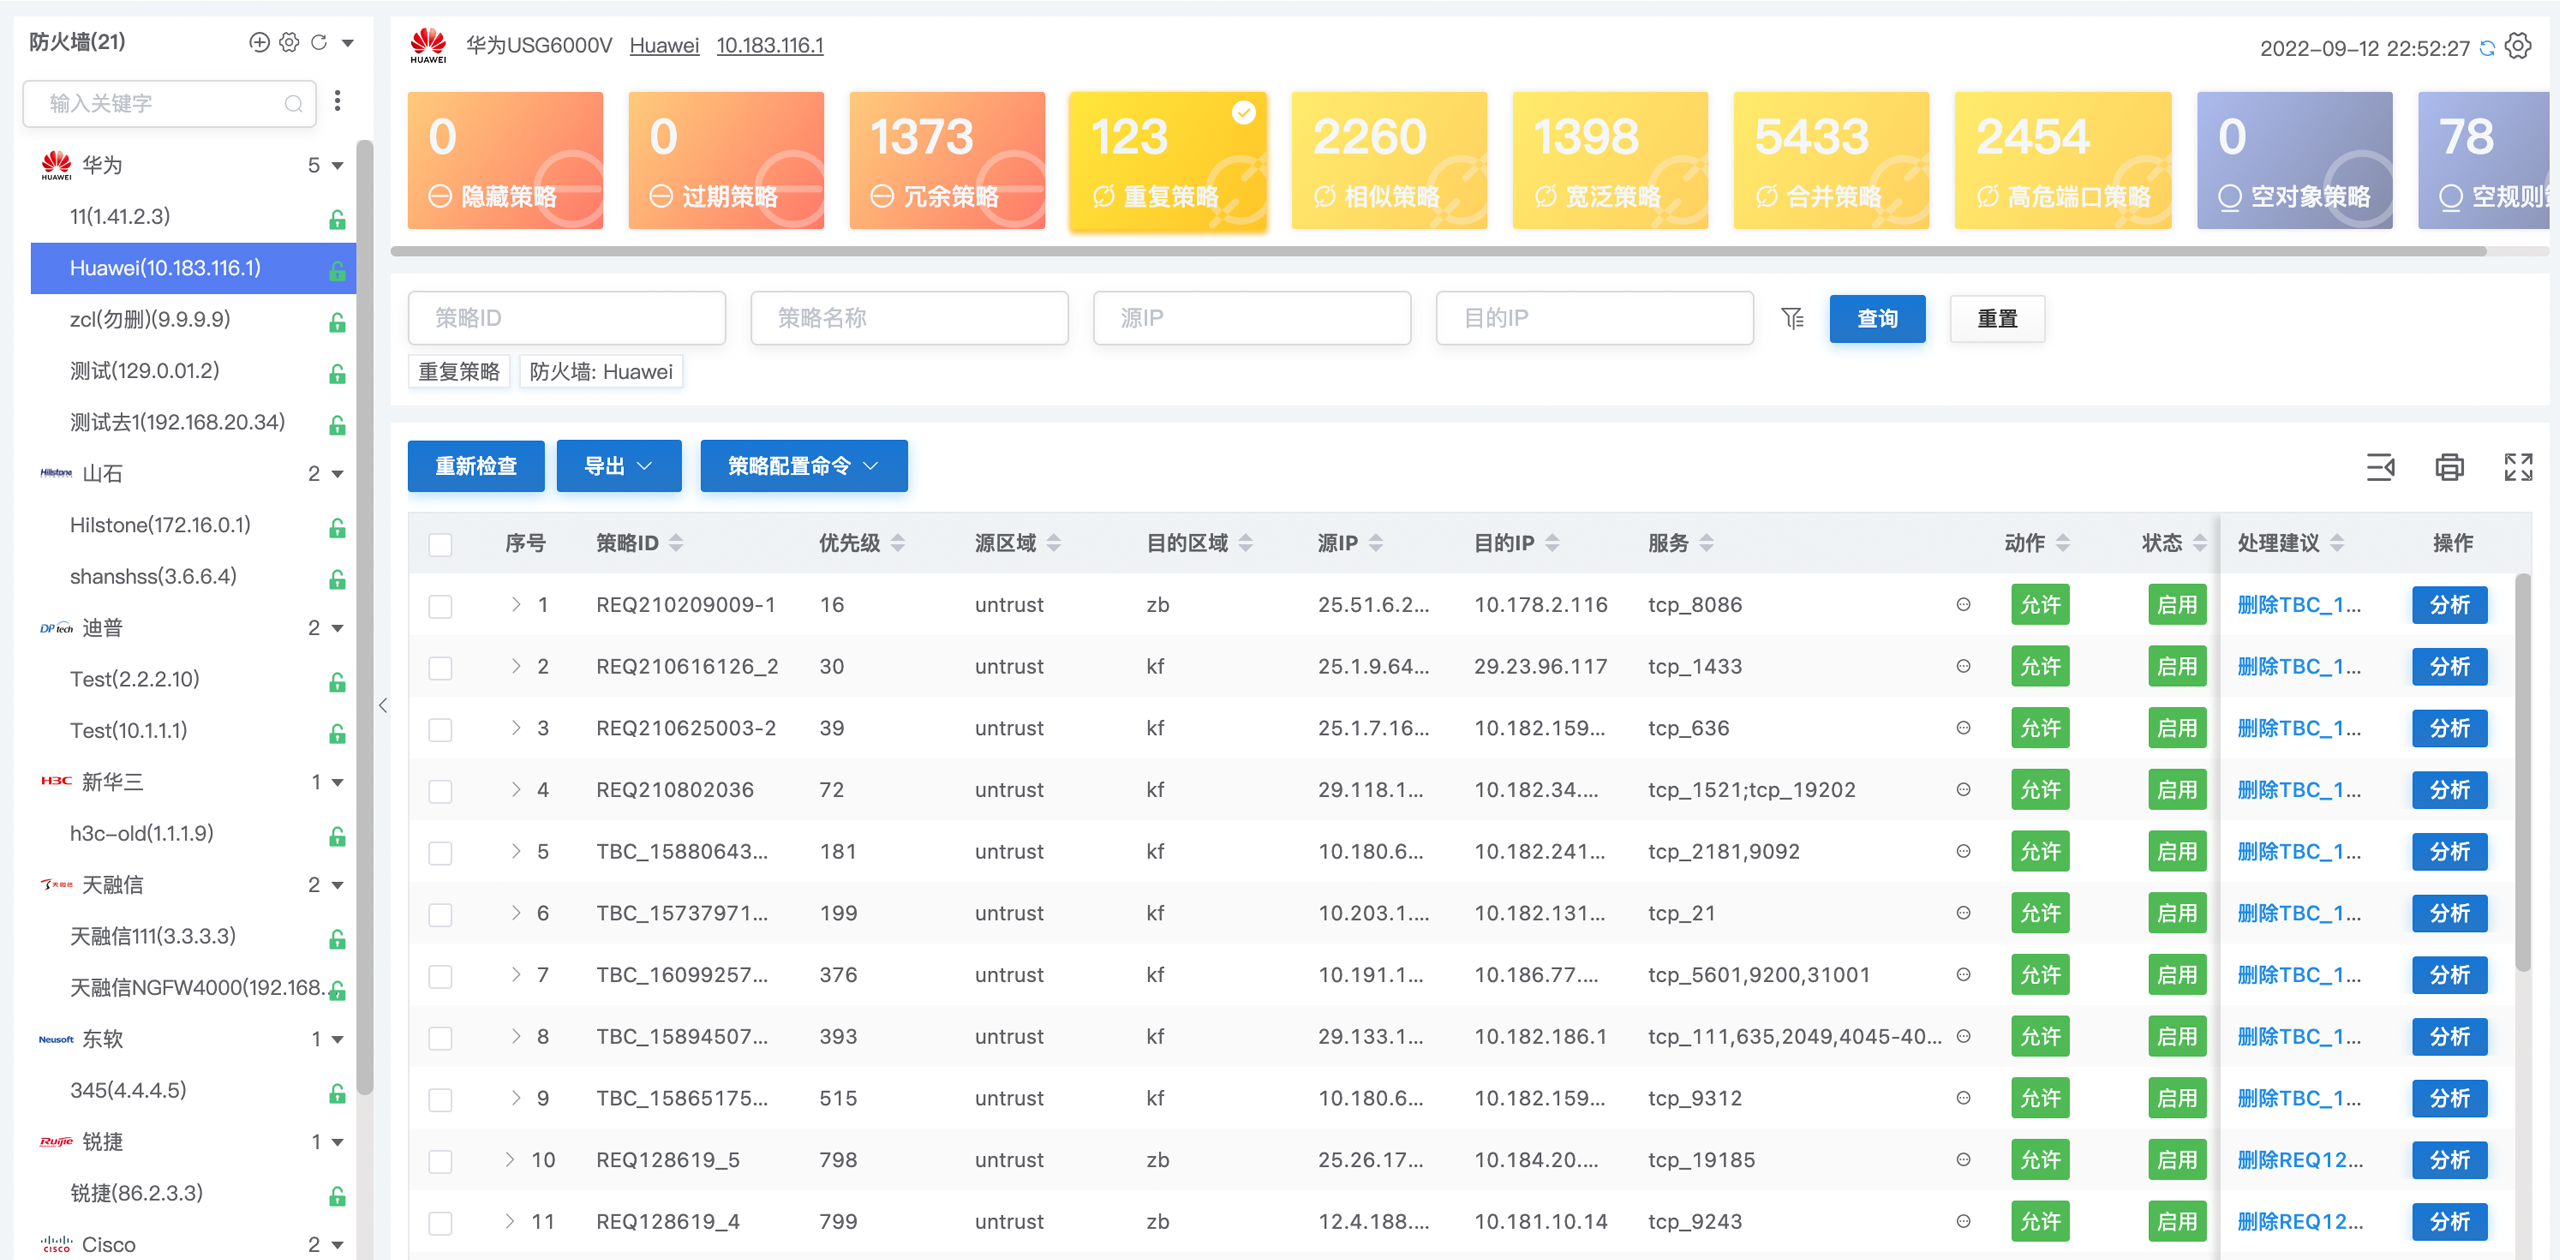This screenshot has height=1260, width=2560.
Task: Sort by 服务 column
Action: tap(1707, 542)
